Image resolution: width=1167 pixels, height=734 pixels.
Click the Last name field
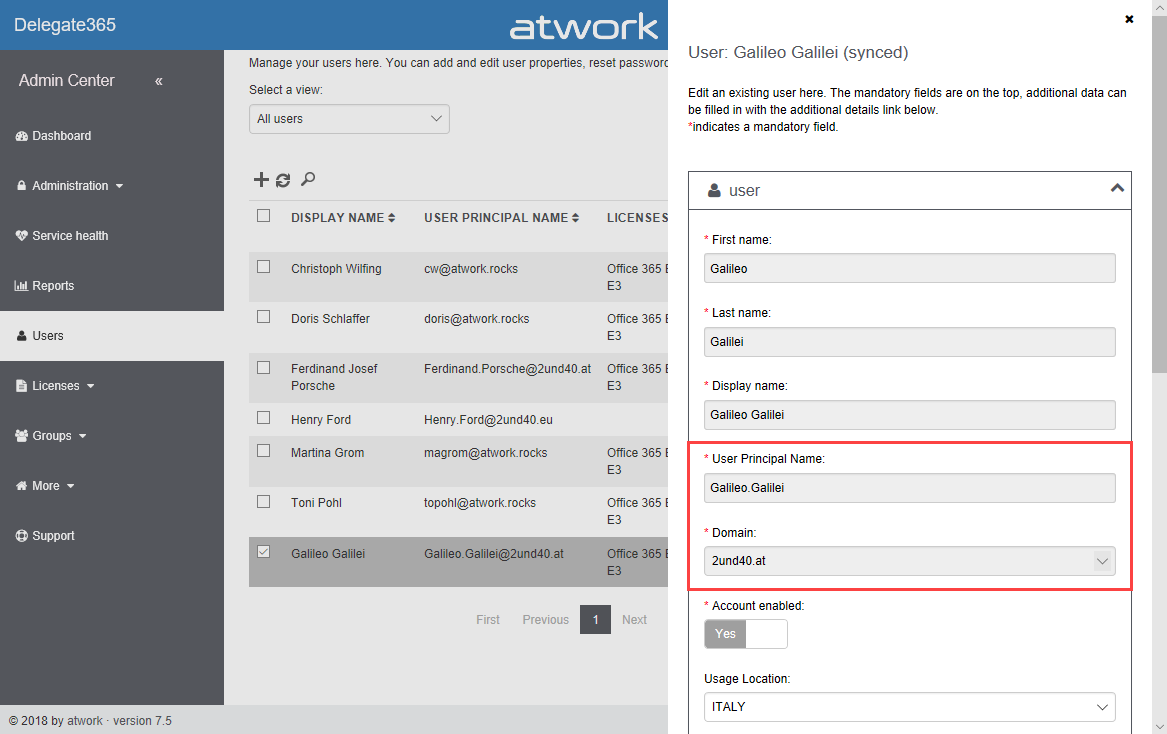[909, 342]
